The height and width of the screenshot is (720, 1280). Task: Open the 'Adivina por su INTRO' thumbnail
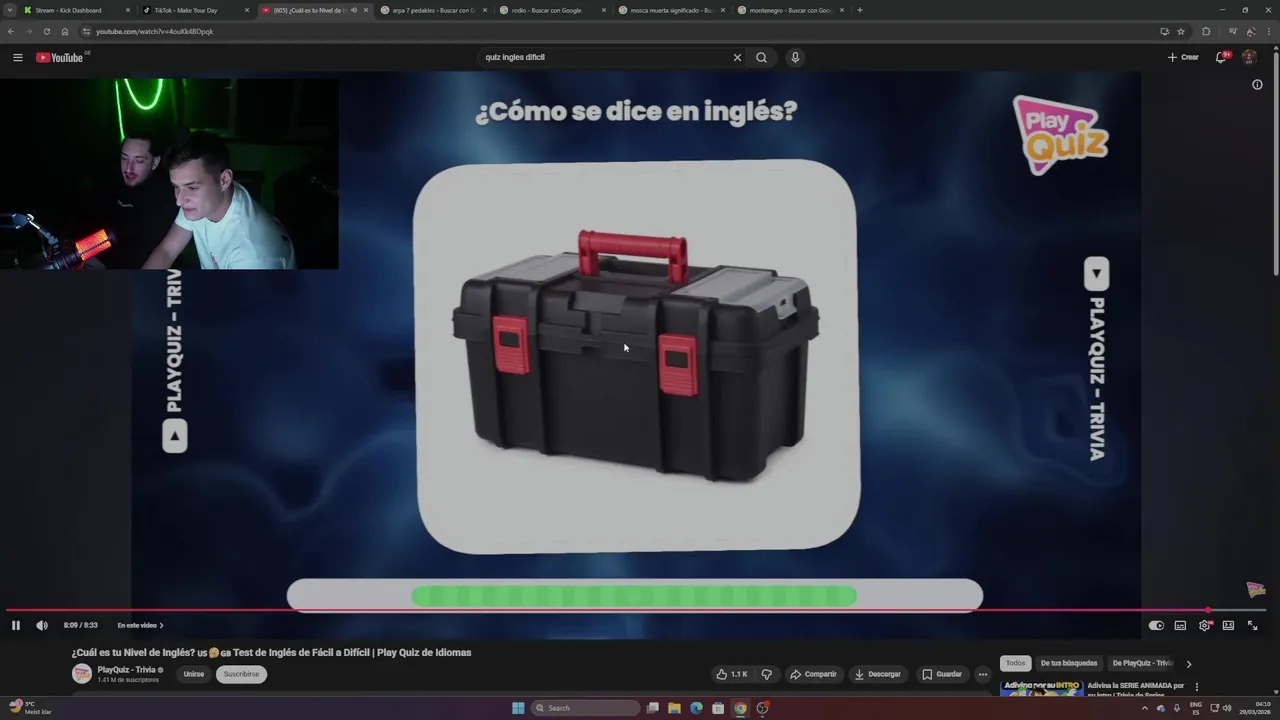point(1041,690)
